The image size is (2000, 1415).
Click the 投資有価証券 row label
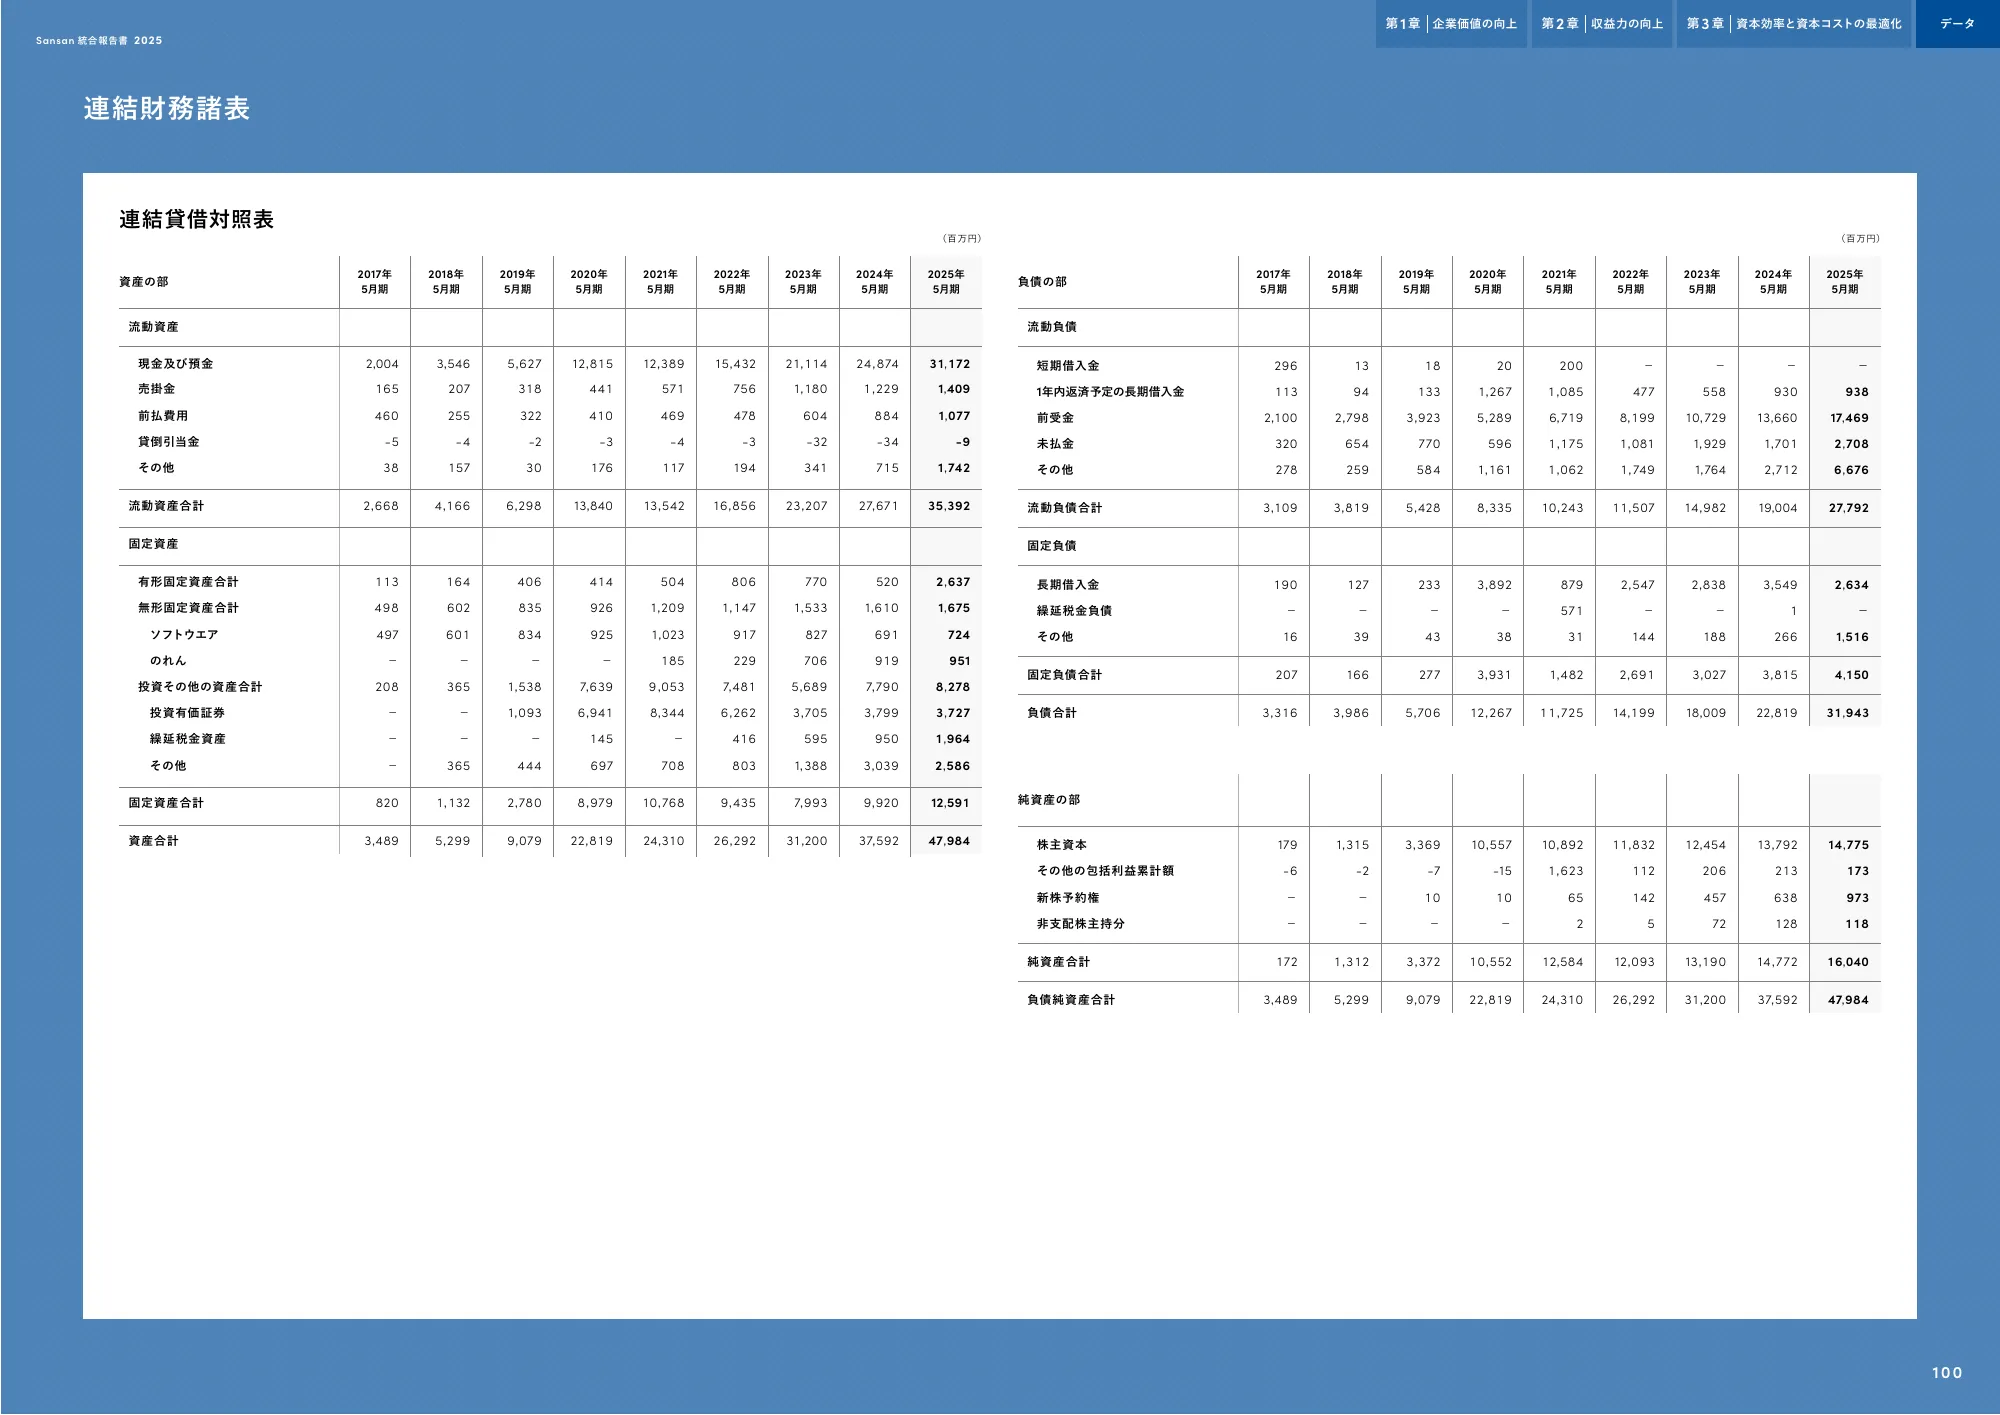187,713
